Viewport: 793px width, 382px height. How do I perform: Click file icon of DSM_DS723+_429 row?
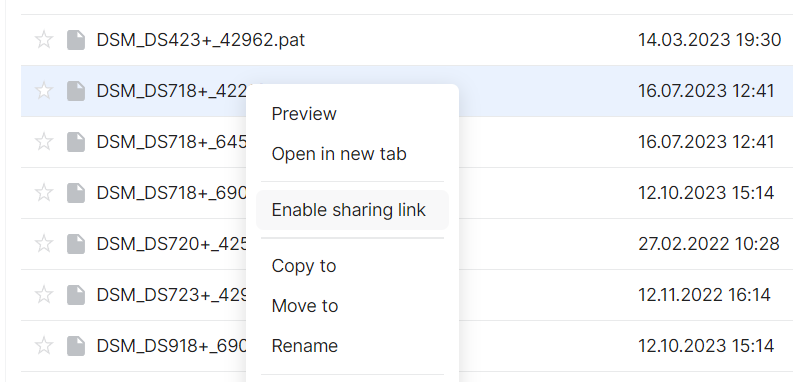[x=76, y=295]
